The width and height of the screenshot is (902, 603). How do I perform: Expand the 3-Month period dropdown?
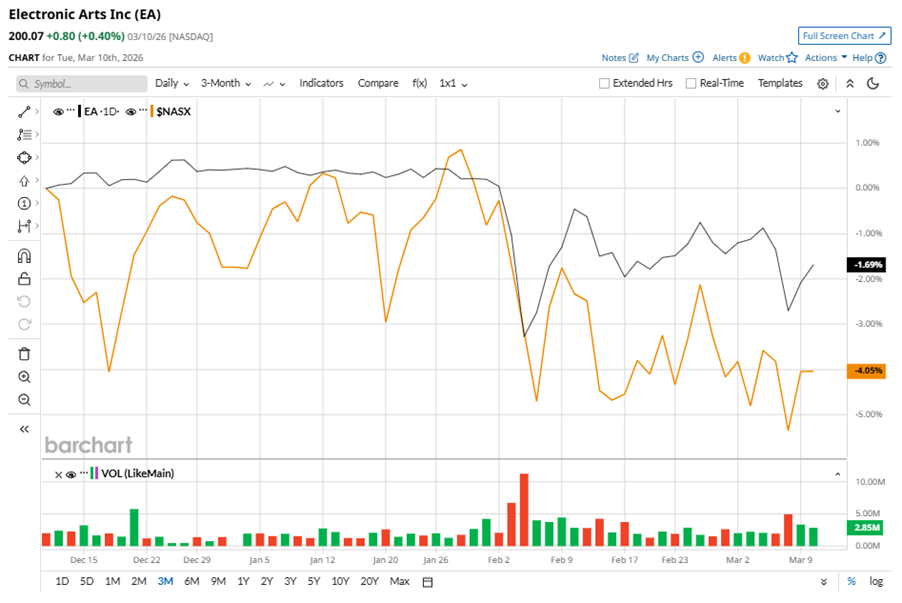[225, 84]
